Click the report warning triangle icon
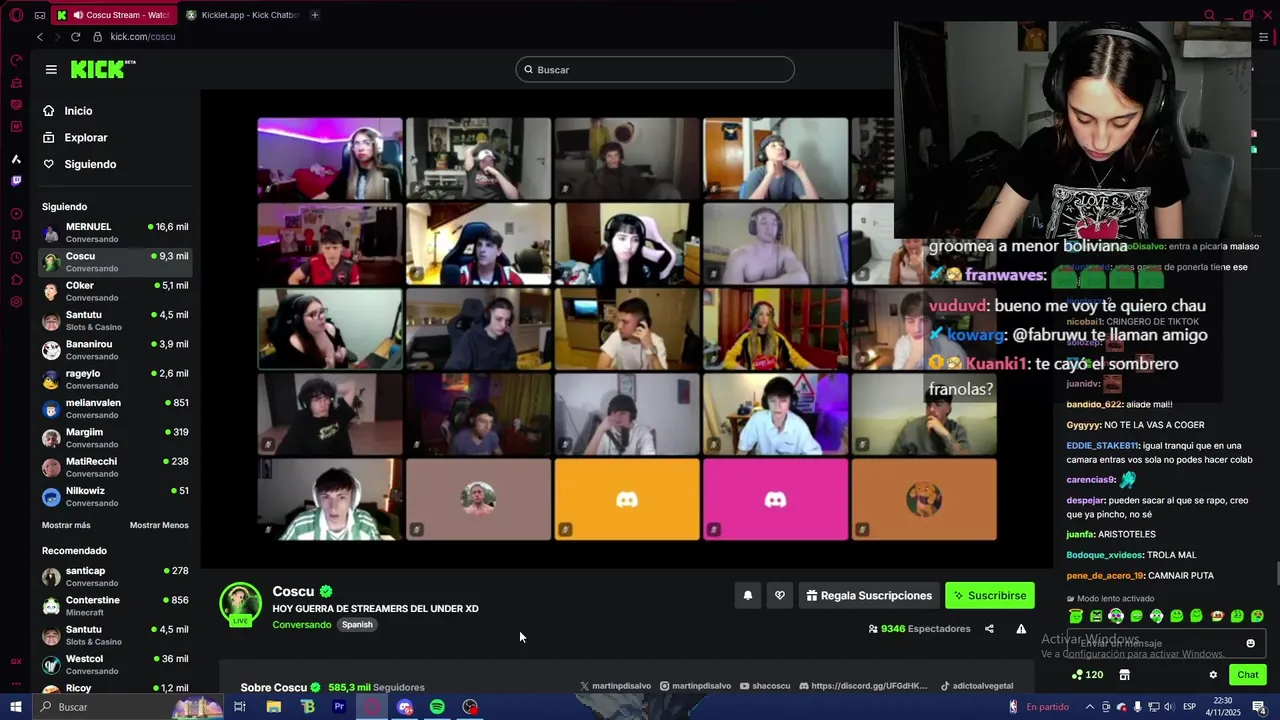Viewport: 1280px width, 720px height. pyautogui.click(x=1021, y=629)
